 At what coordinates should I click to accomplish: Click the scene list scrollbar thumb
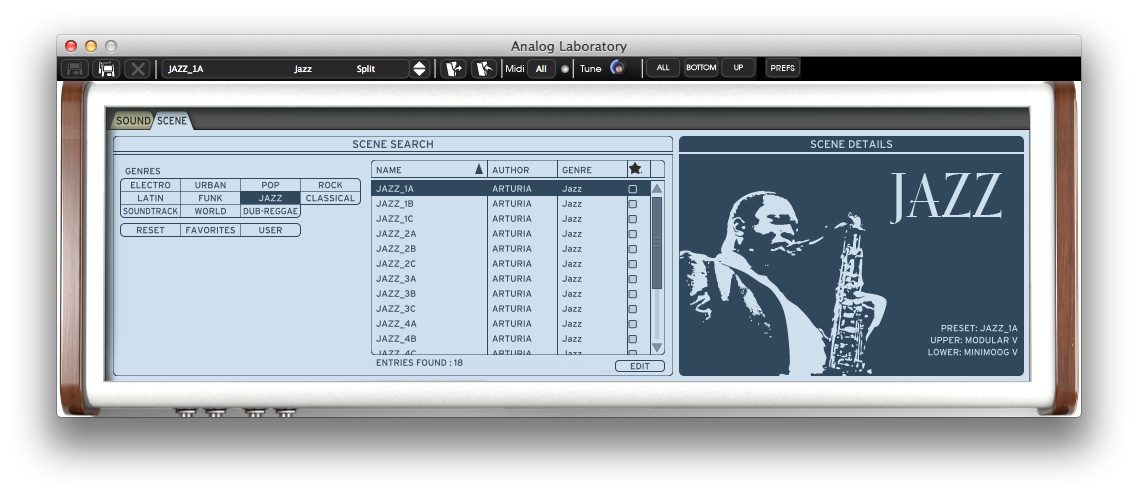click(x=657, y=243)
